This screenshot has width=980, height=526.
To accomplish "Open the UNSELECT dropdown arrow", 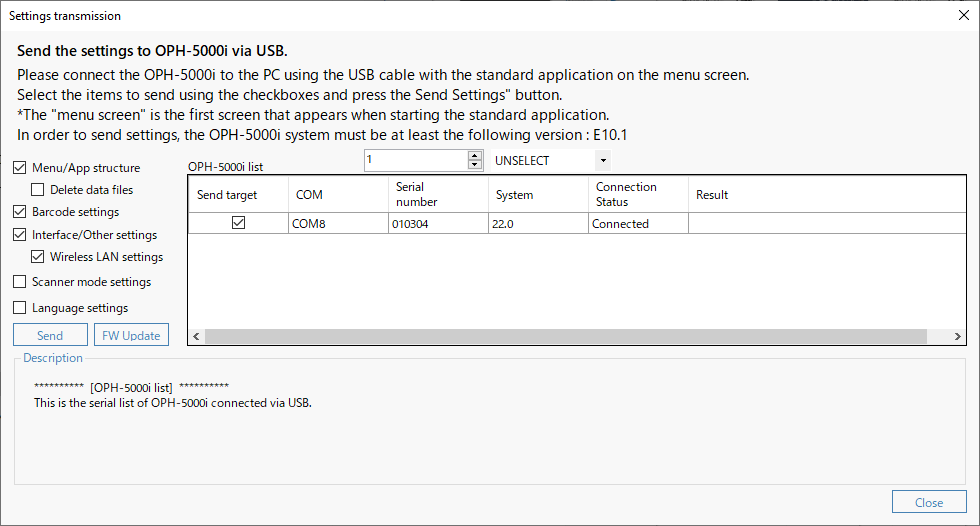I will click(602, 161).
